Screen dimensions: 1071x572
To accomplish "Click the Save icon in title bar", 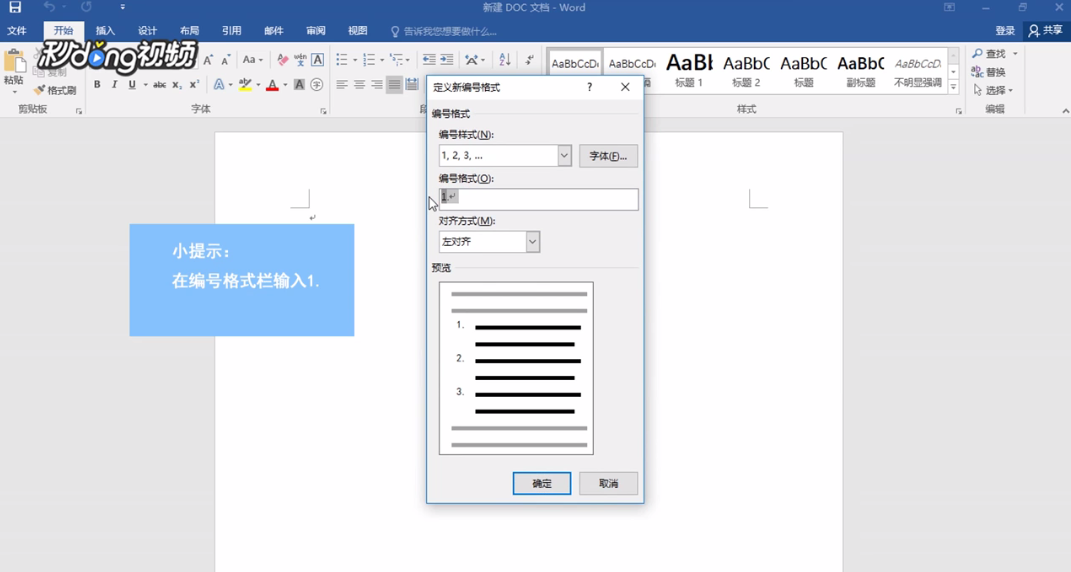I will [x=14, y=8].
